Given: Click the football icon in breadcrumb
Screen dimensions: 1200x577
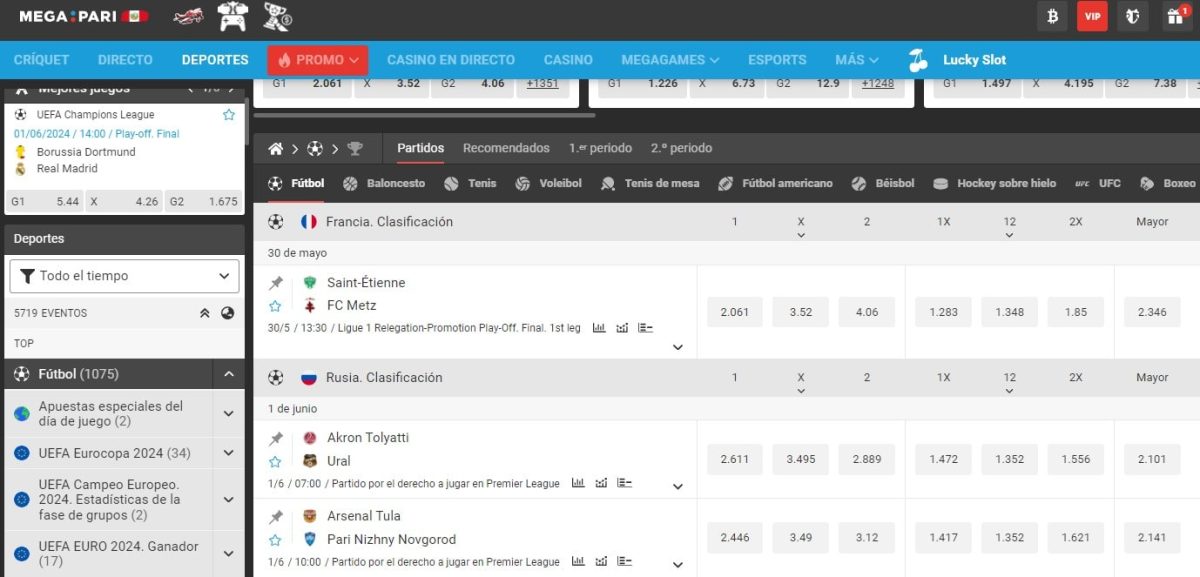Looking at the screenshot, I should (315, 149).
